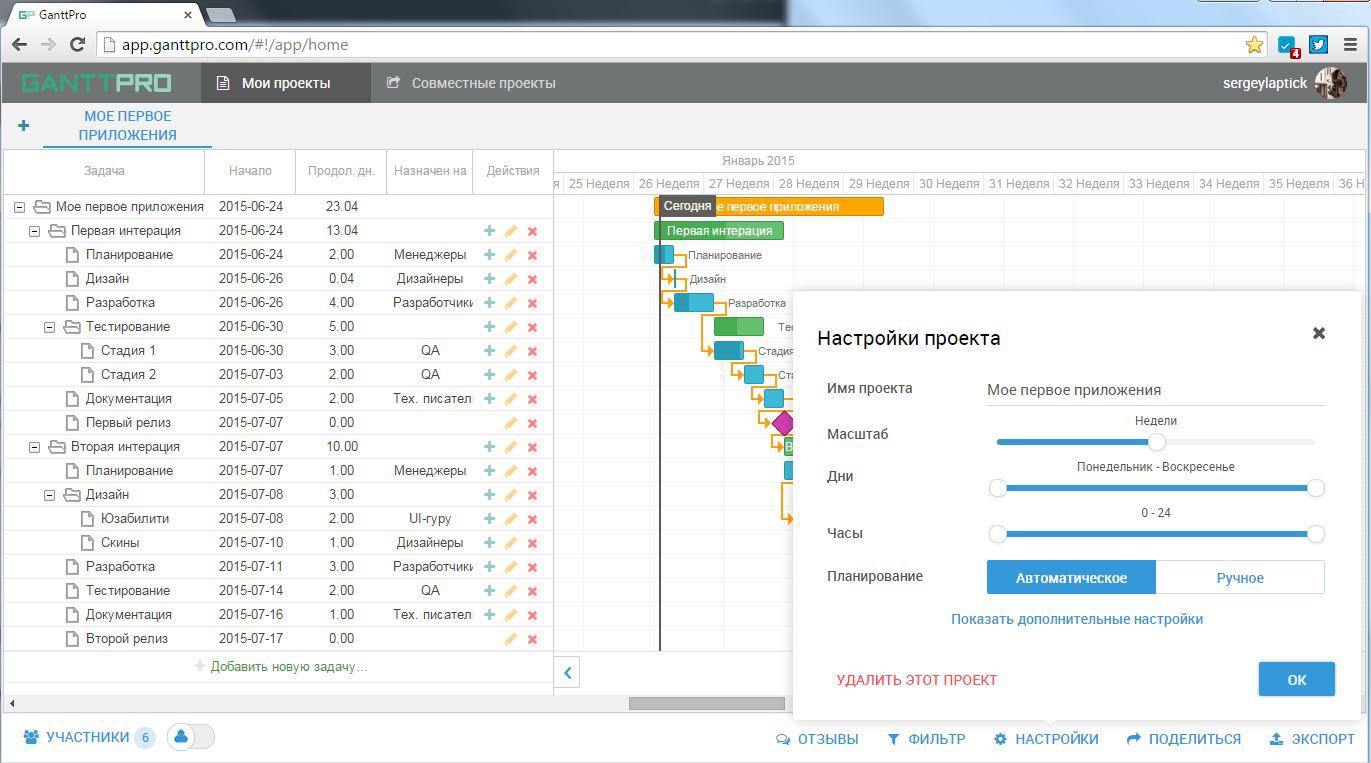Edit the Разработка task dated 2015-06-26
The width and height of the screenshot is (1371, 763).
[511, 303]
